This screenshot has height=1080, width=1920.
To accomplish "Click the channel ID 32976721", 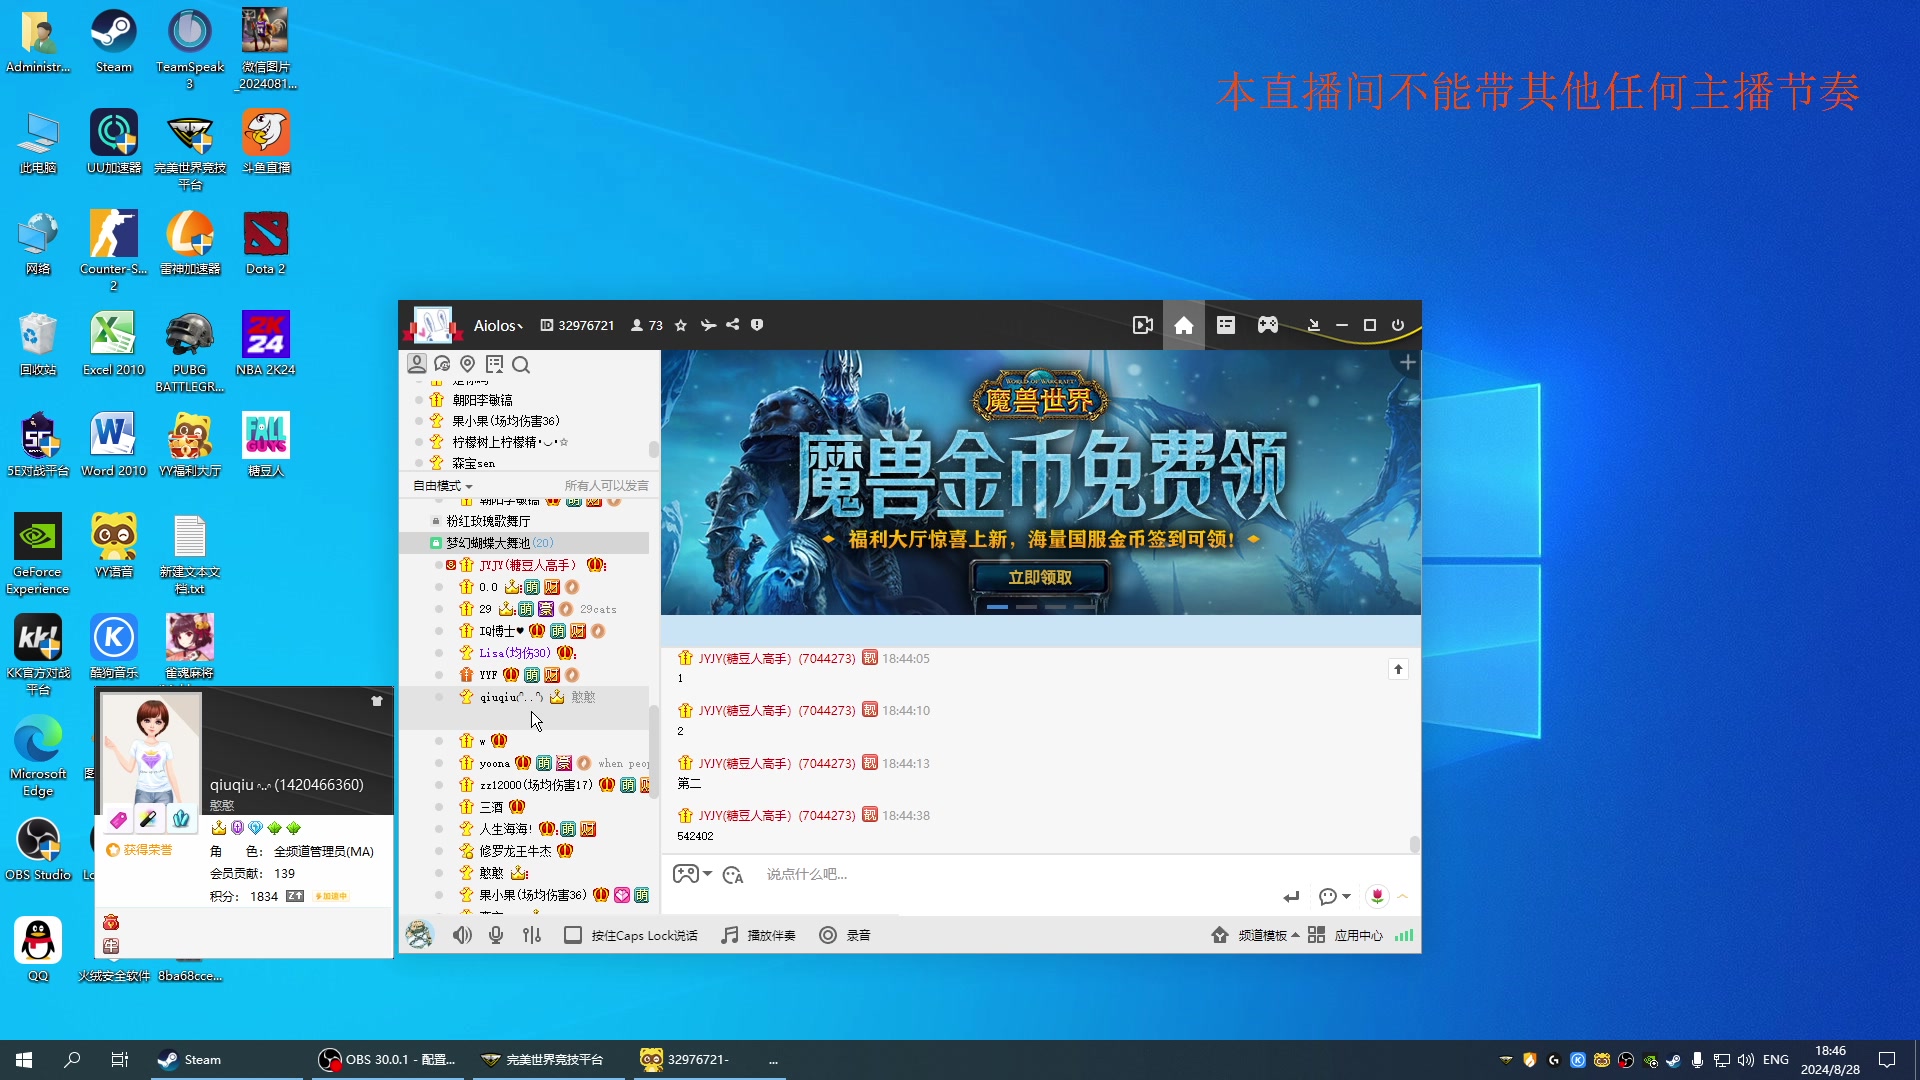I will [x=578, y=326].
